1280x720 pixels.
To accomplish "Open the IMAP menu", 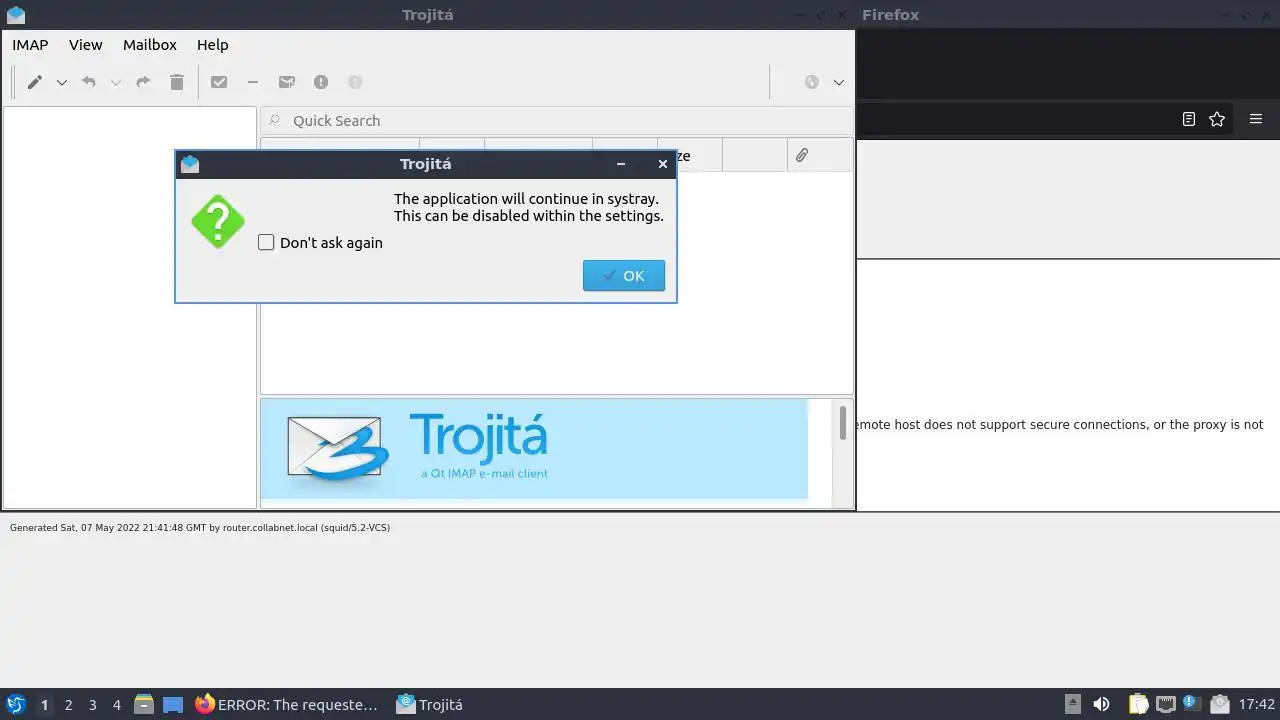I will (x=30, y=44).
